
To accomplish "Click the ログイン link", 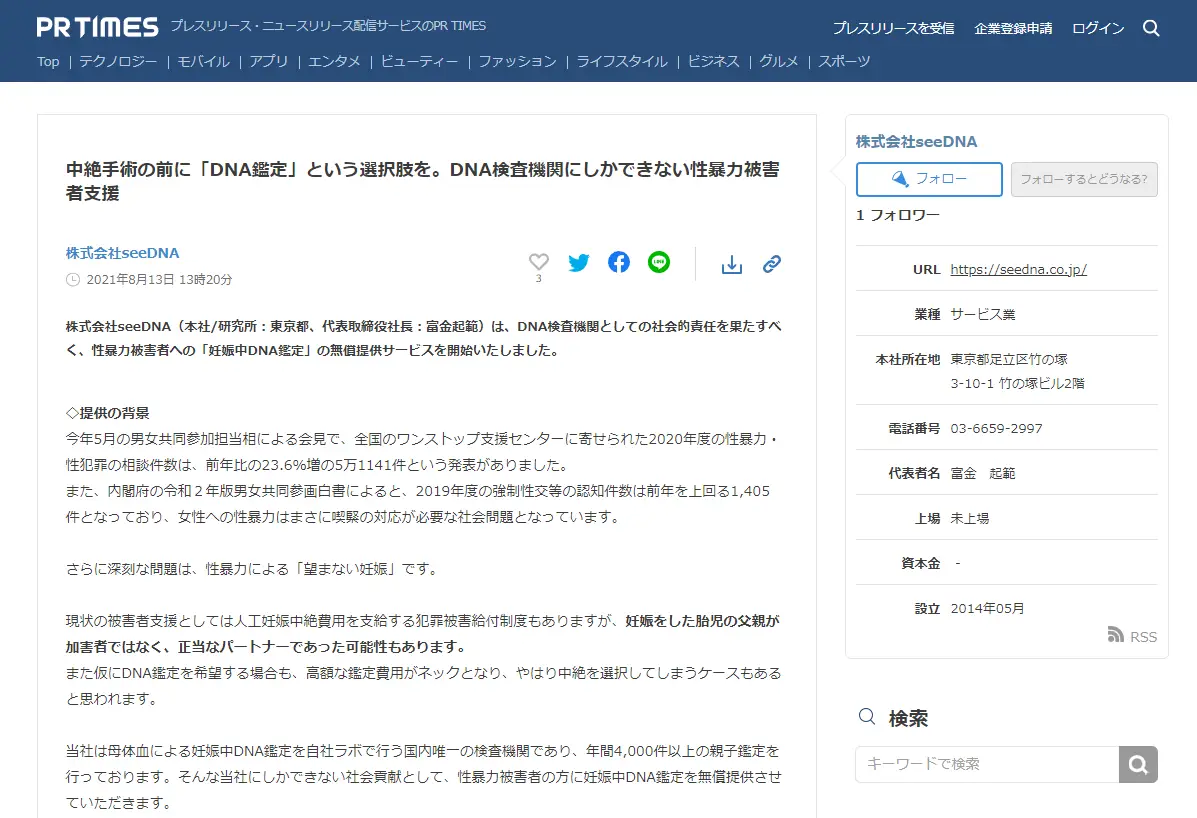I will [x=1098, y=28].
